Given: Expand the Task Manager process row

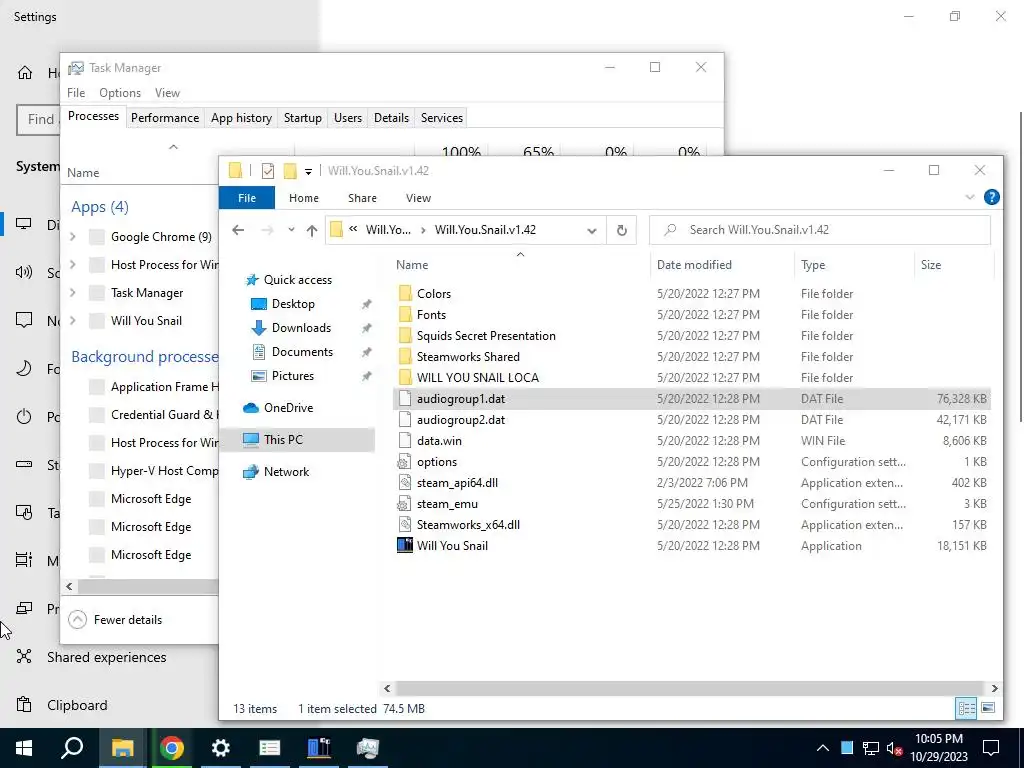Looking at the screenshot, I should coord(73,293).
